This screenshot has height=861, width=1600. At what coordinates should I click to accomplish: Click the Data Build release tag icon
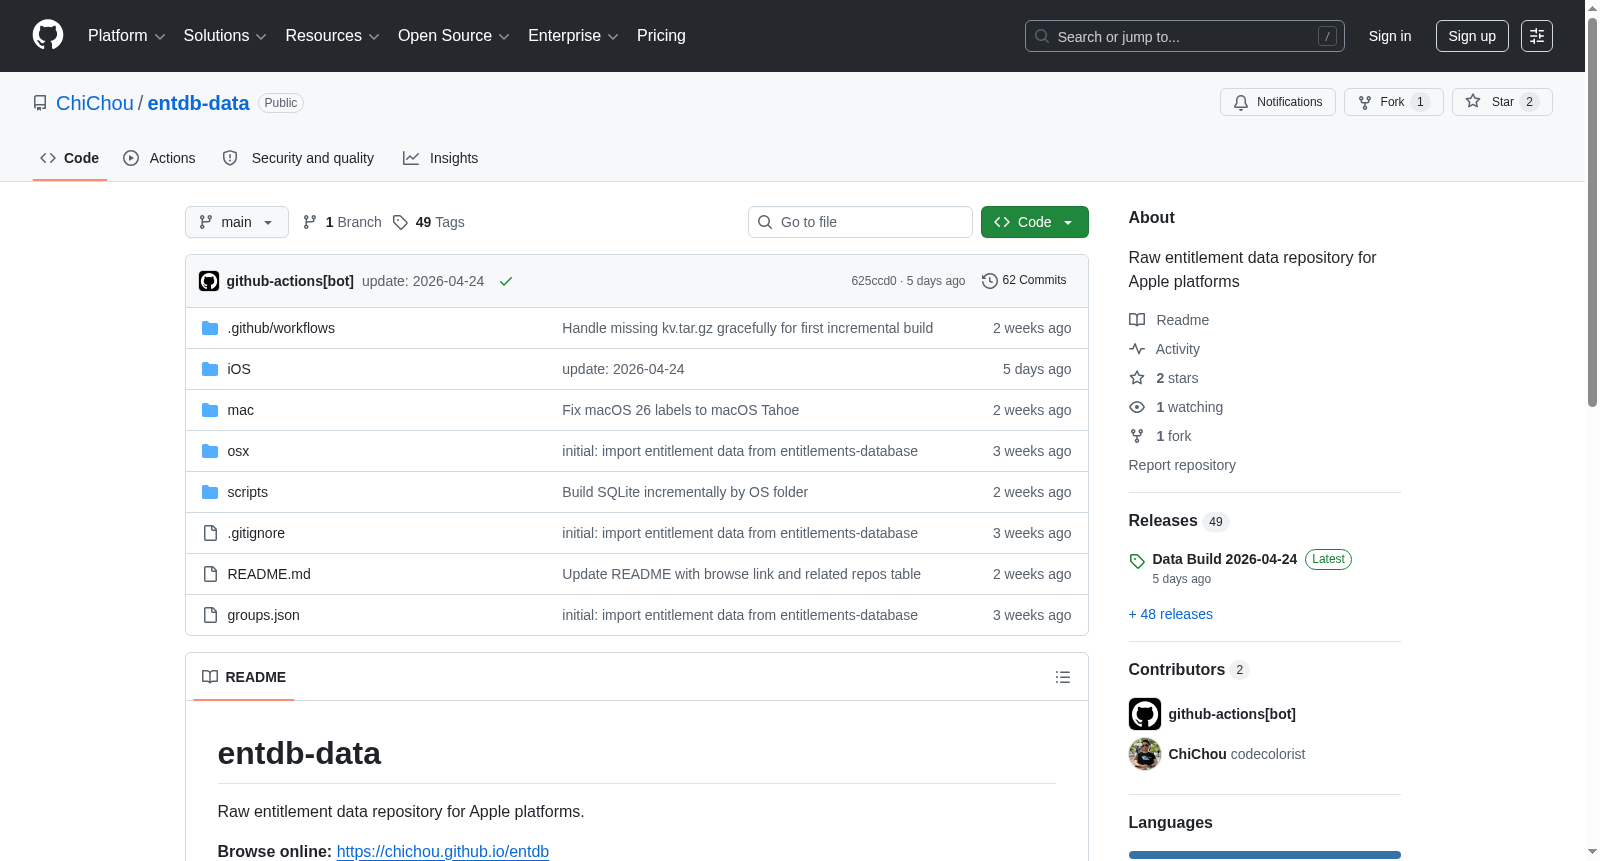click(x=1137, y=561)
